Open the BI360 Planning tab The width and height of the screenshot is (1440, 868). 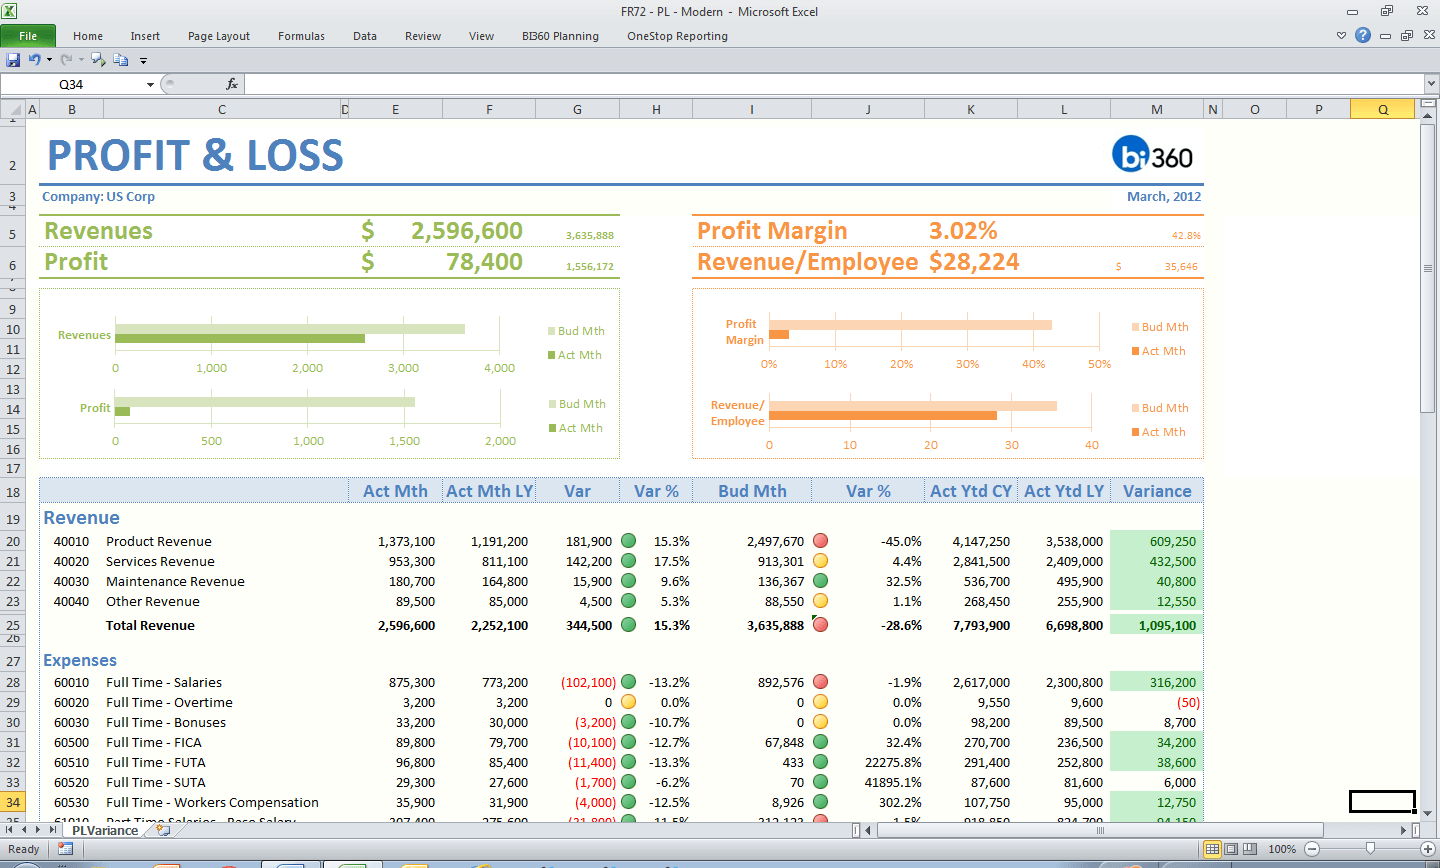coord(560,36)
